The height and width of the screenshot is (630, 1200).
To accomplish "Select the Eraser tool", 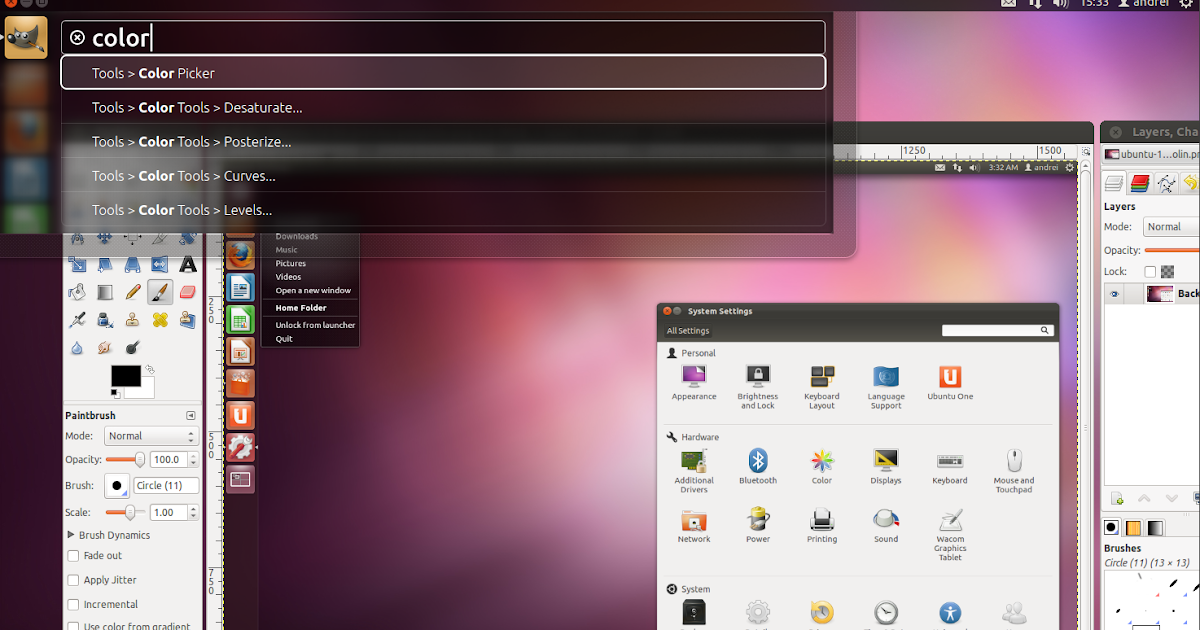I will click(186, 291).
